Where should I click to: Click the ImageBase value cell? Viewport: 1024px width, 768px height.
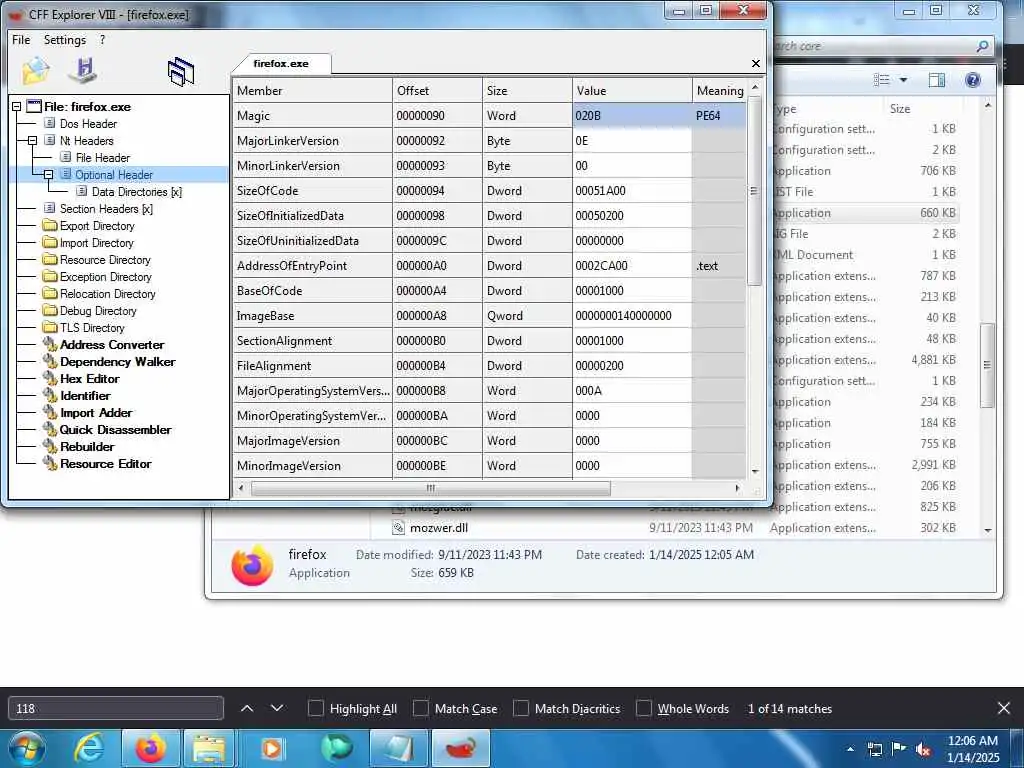click(632, 315)
